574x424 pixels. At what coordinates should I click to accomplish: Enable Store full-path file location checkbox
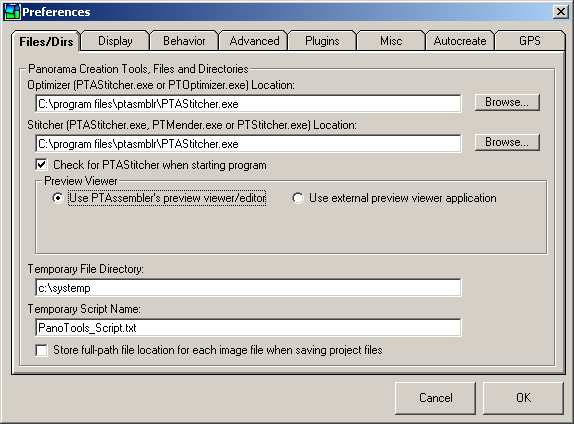pos(41,350)
